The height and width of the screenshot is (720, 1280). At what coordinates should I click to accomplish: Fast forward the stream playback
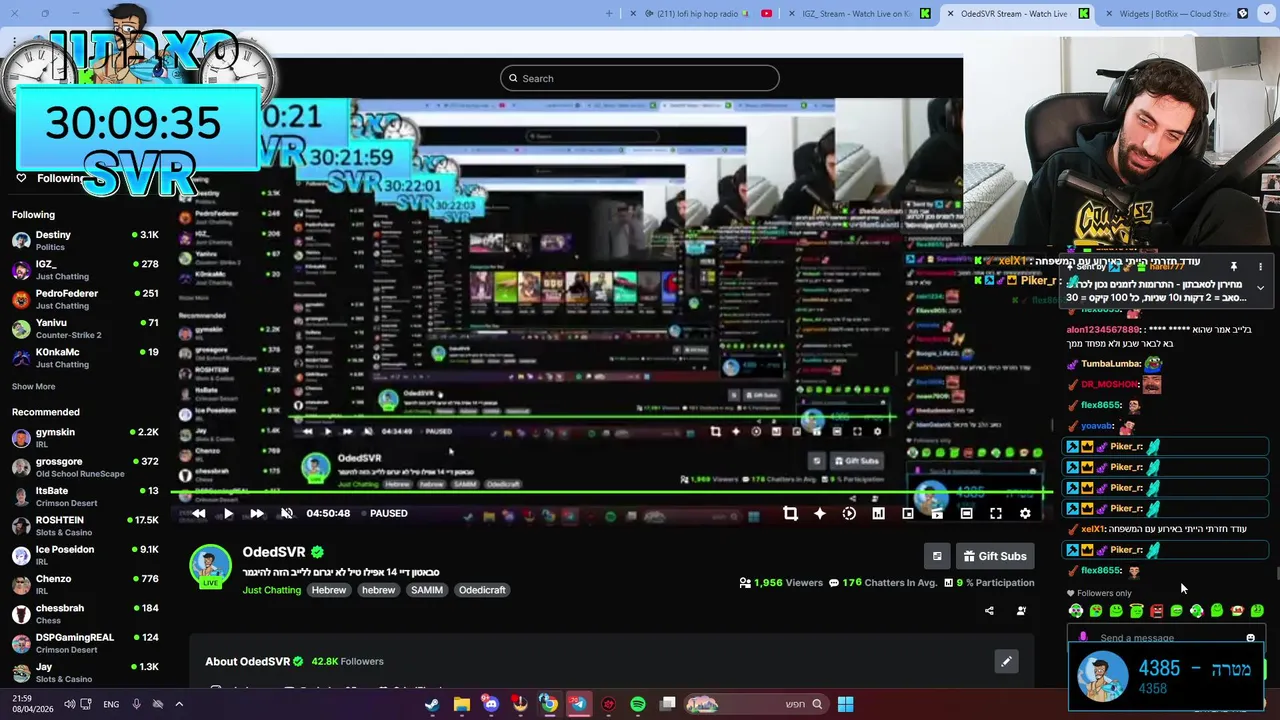pos(257,513)
